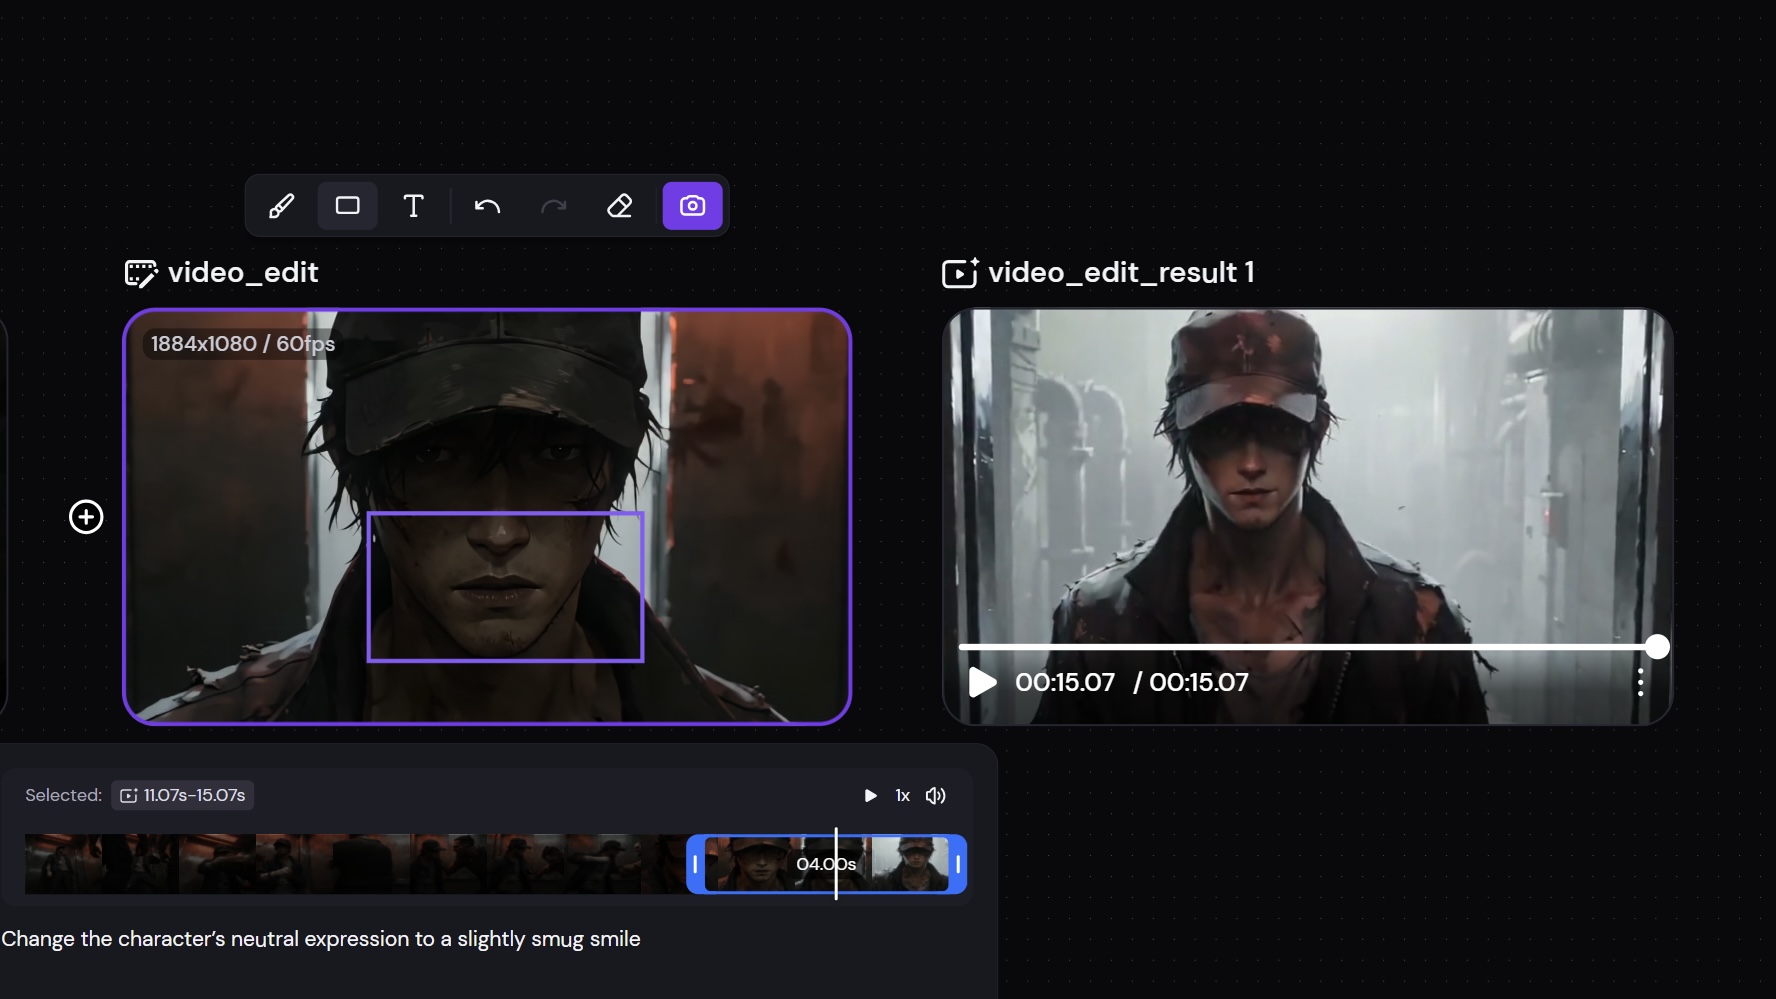
Task: Click the result video progress slider knob
Action: 1657,647
